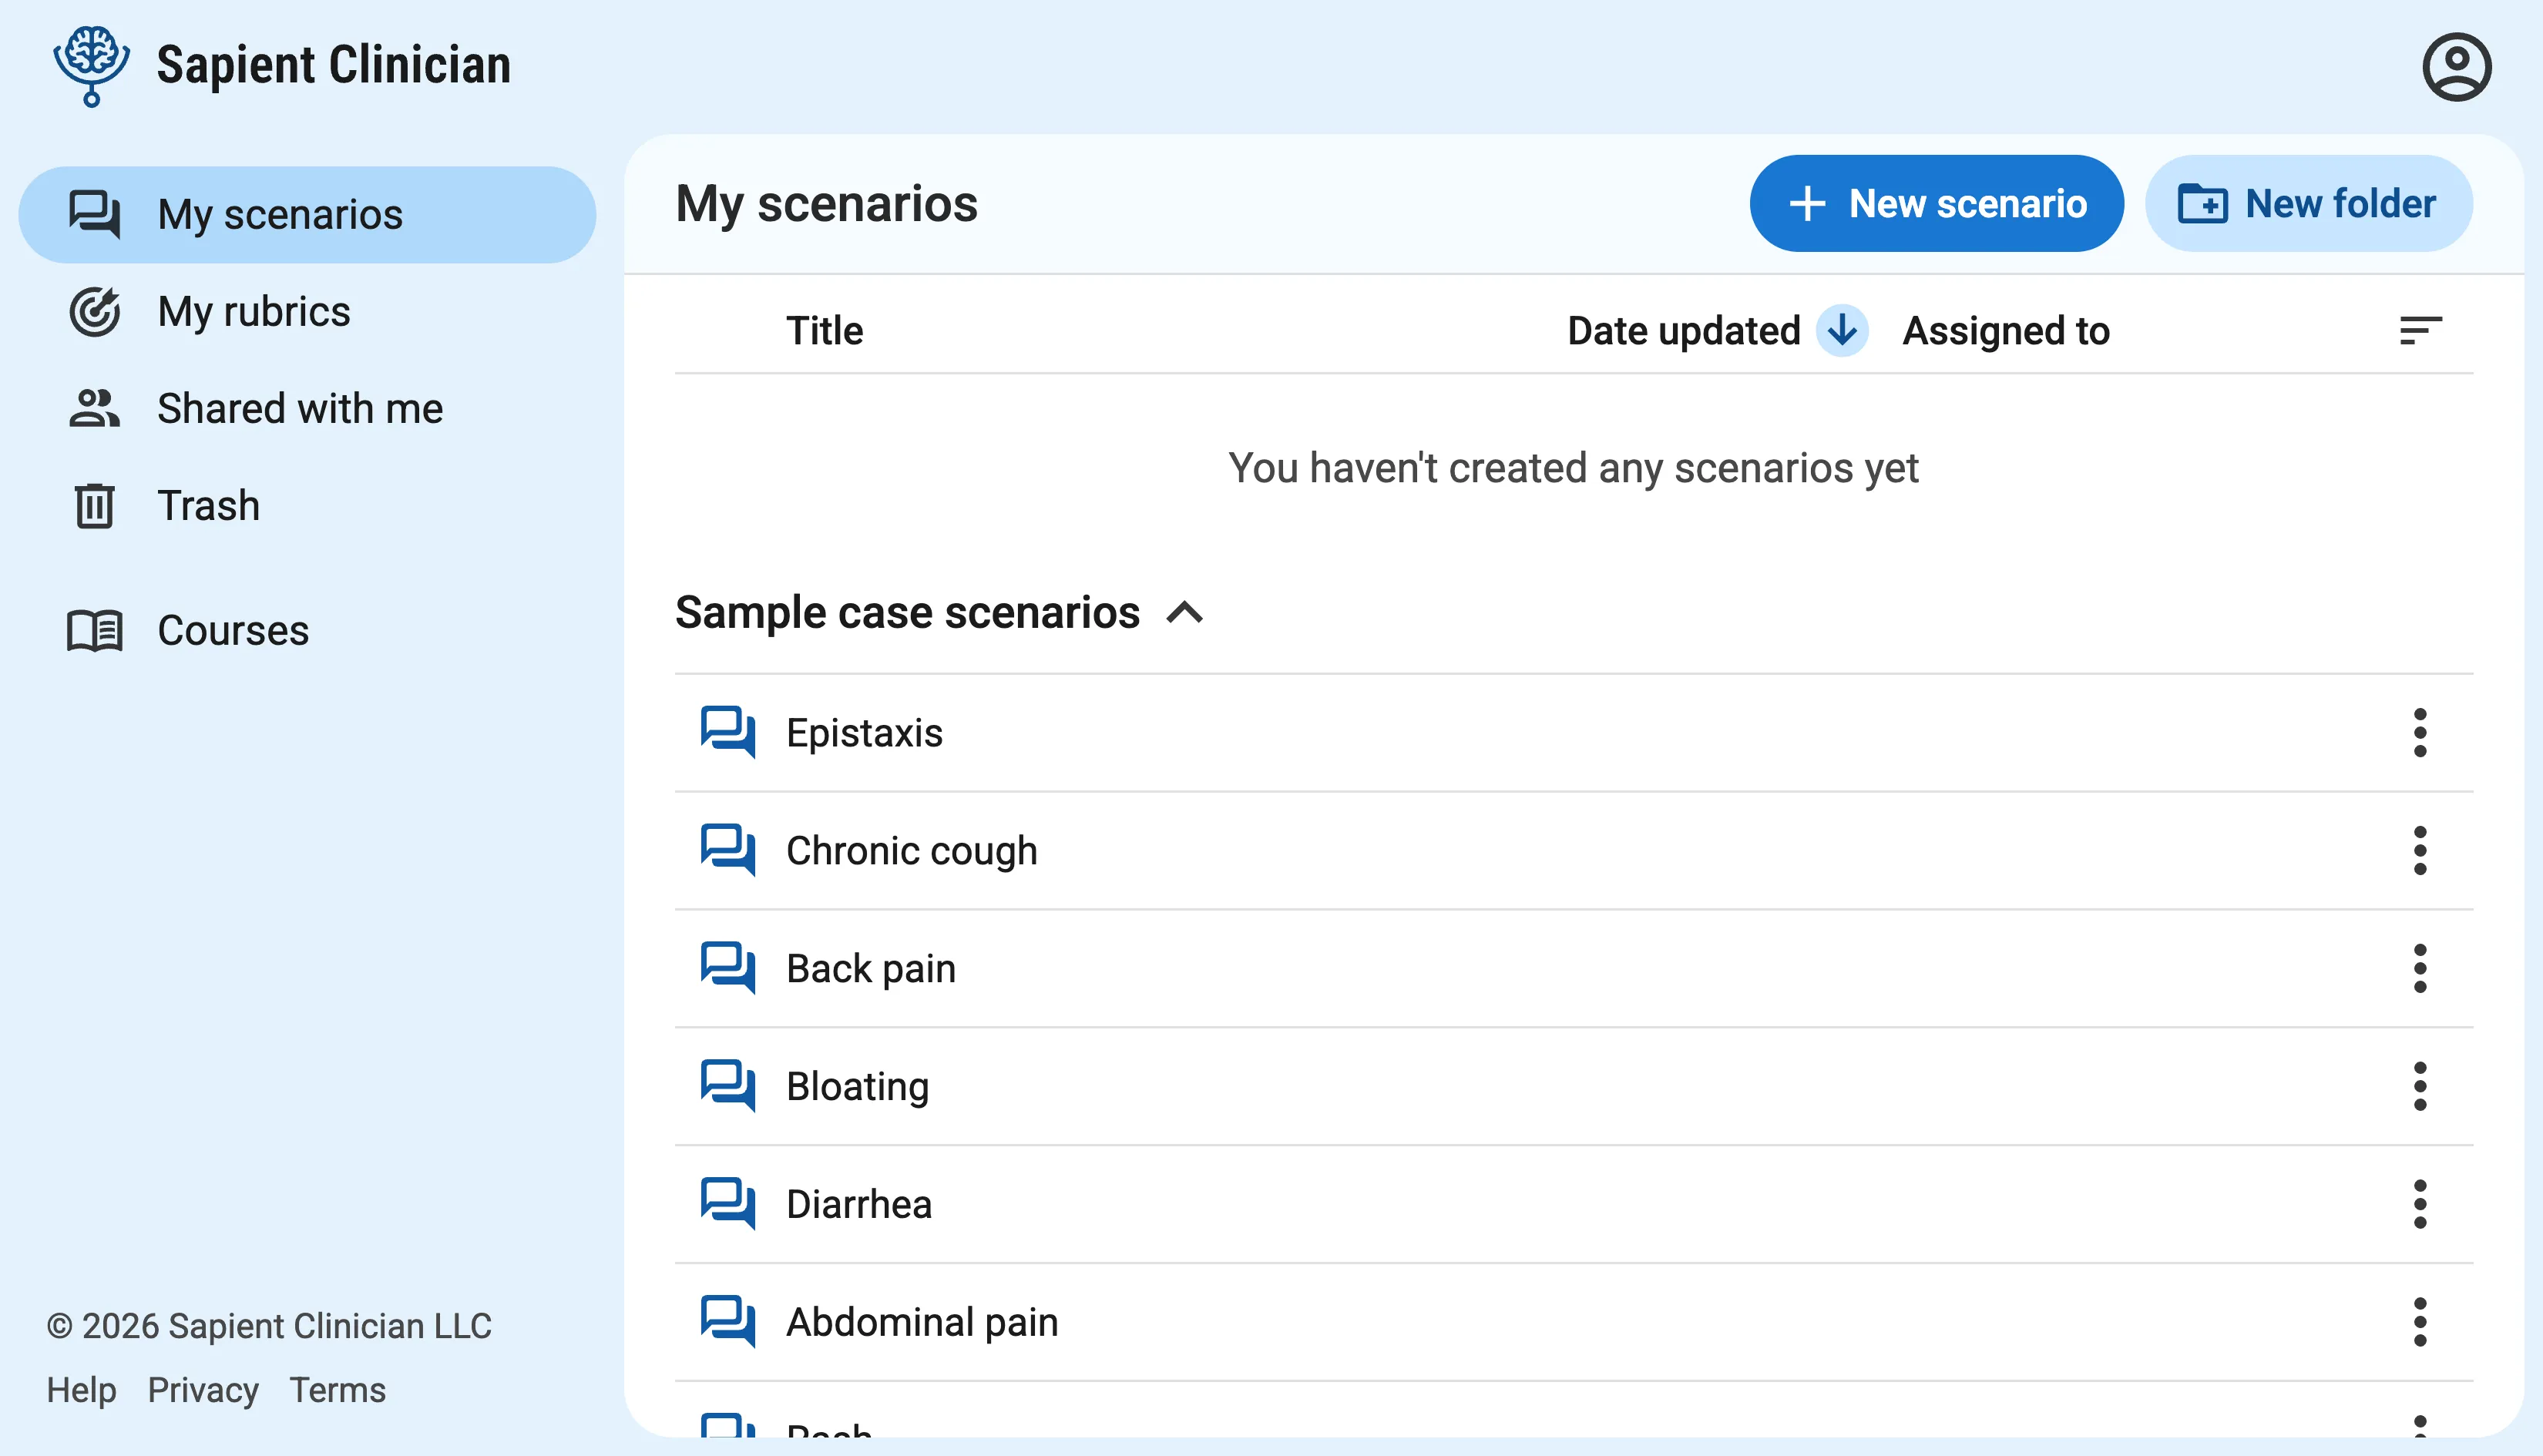Open the options menu for Chronic cough
Screen dimensions: 2543x1456
pyautogui.click(x=2420, y=850)
